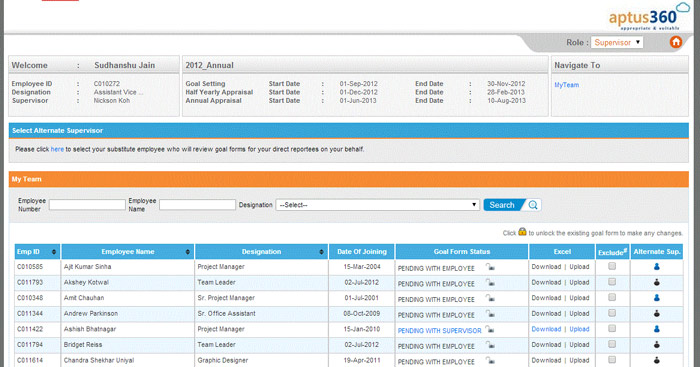Viewport: 700px width, 367px height.
Task: Click 'here' link to select alternate supervisor
Action: 57,149
